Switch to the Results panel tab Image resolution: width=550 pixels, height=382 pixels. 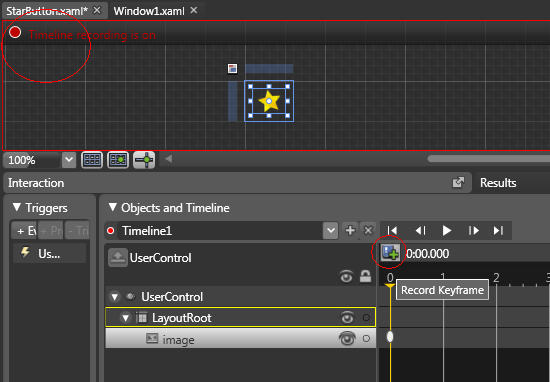(x=498, y=183)
